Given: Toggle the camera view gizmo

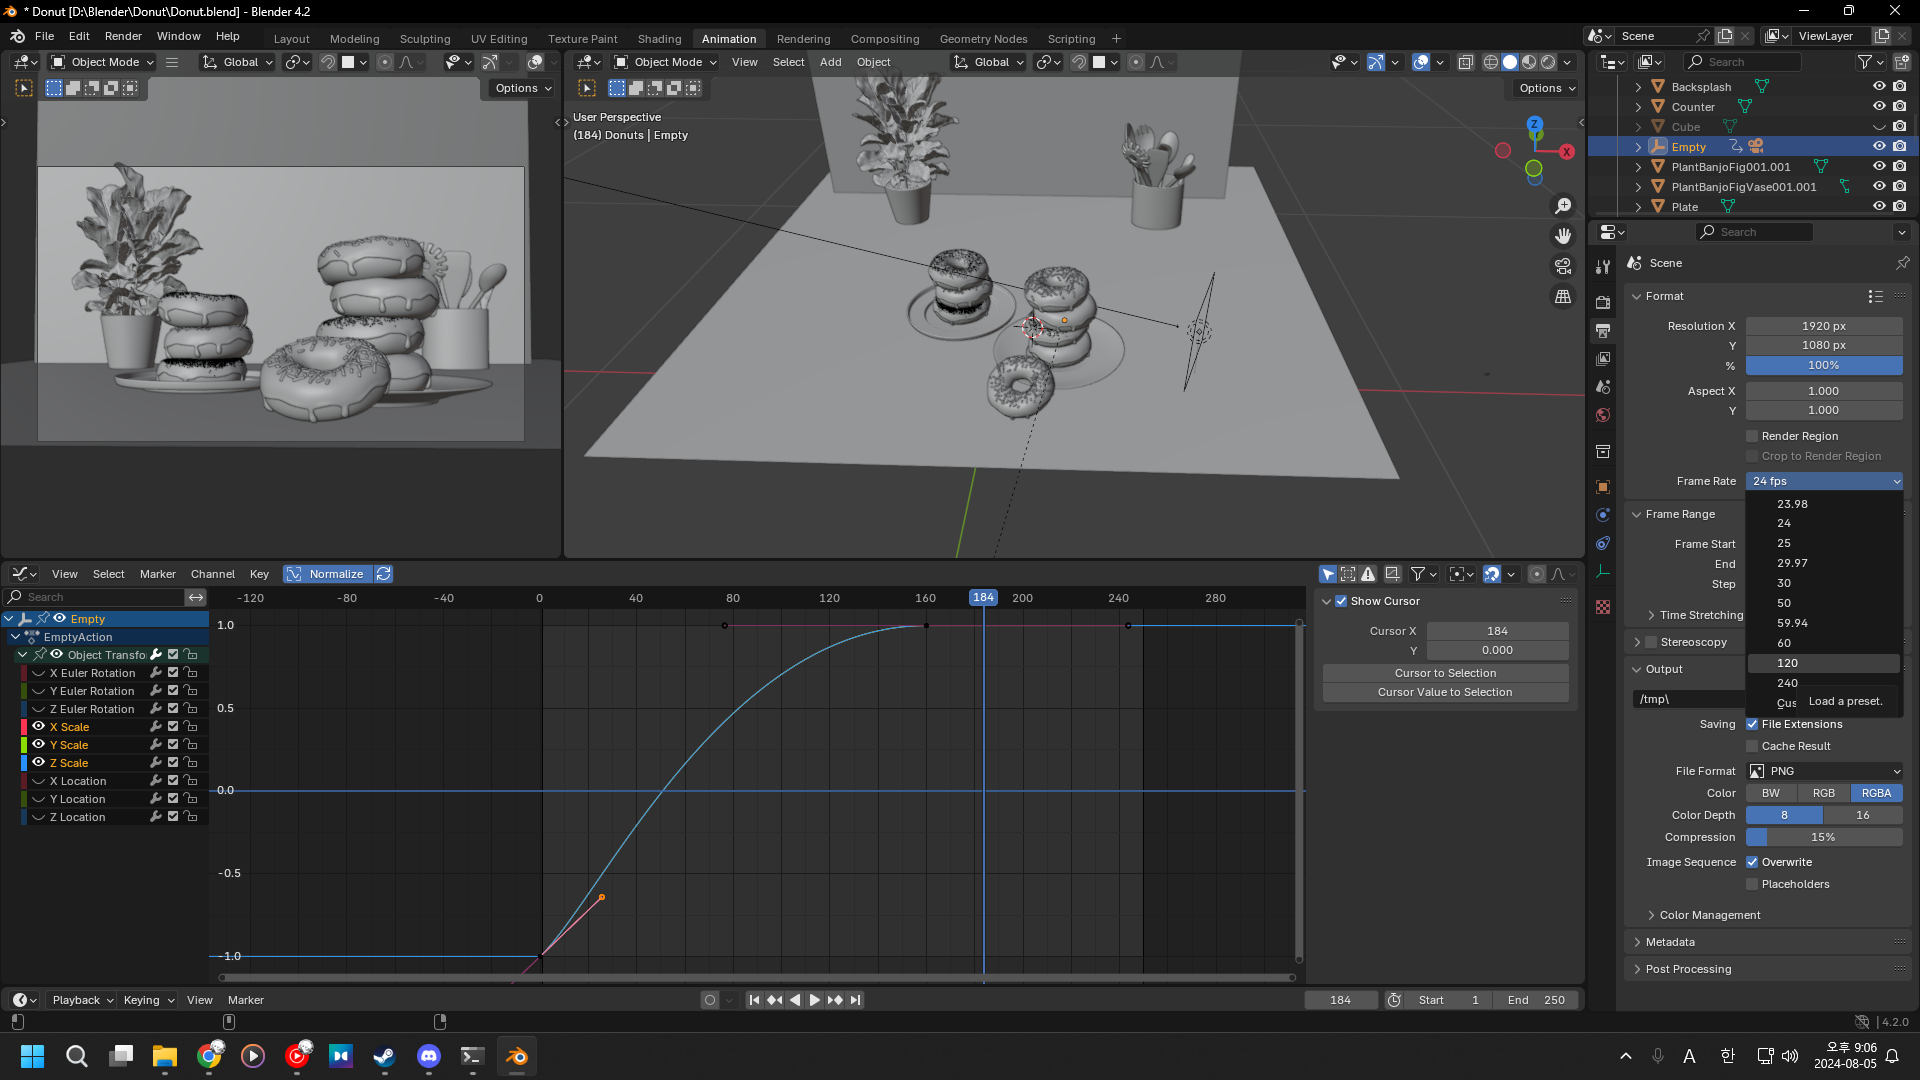Looking at the screenshot, I should tap(1562, 266).
